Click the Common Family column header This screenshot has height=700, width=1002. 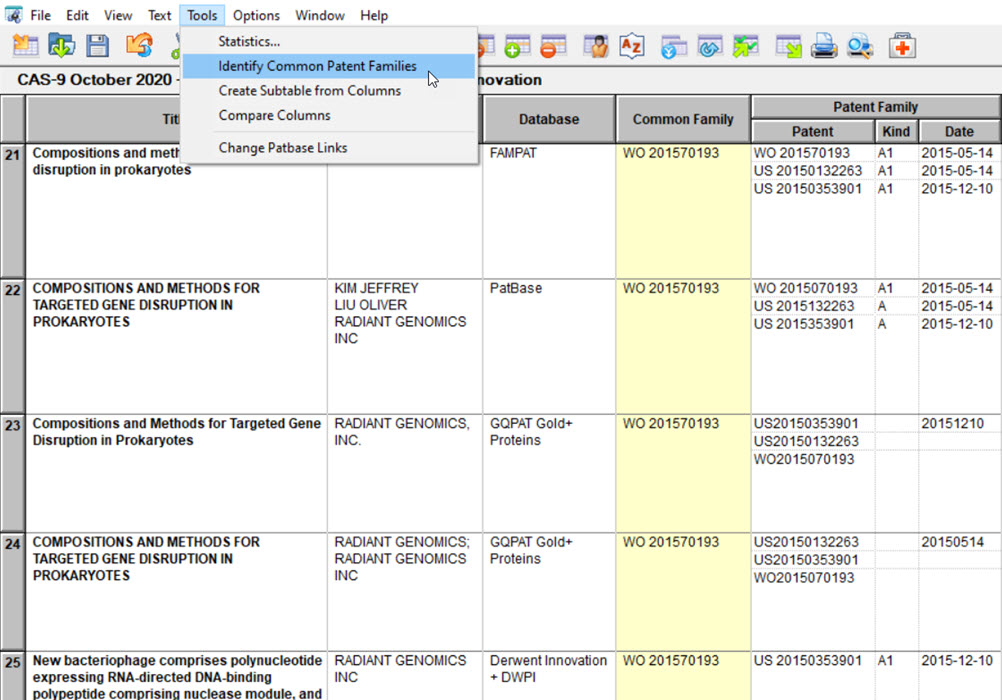683,119
